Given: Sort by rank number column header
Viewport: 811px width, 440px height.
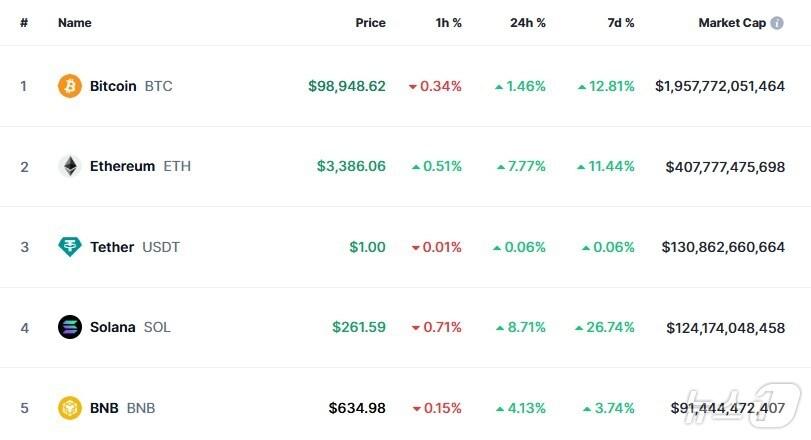Looking at the screenshot, I should pos(24,22).
